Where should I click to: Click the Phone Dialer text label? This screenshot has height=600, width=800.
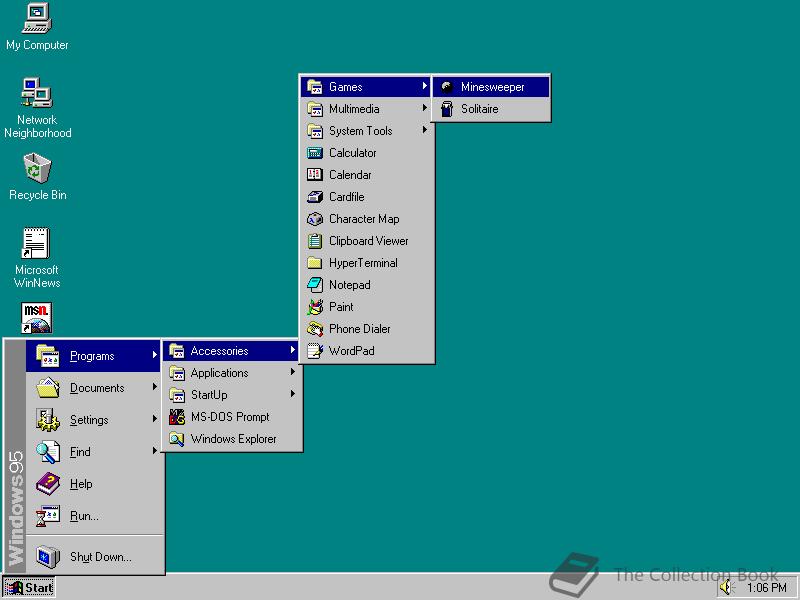(x=360, y=330)
